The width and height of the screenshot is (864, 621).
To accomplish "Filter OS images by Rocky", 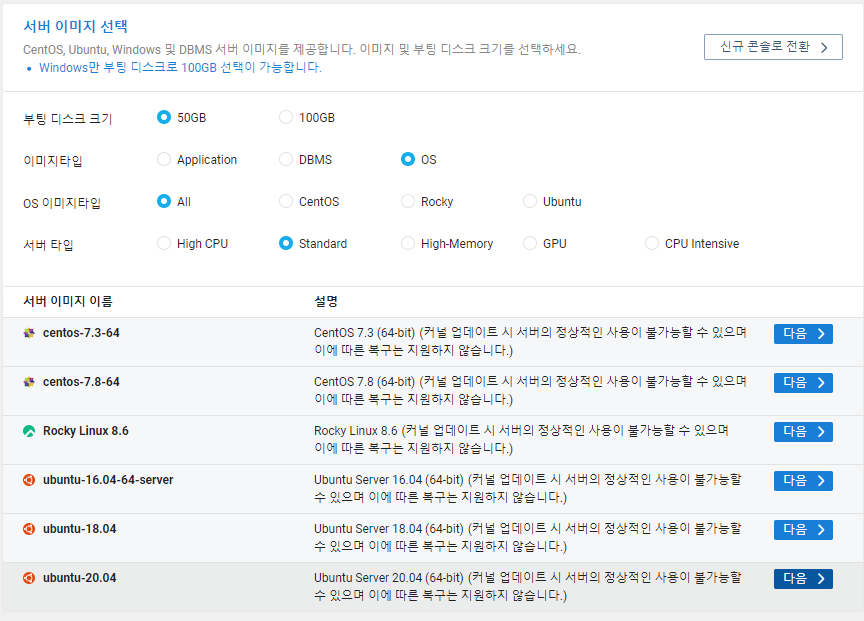I will click(x=408, y=201).
